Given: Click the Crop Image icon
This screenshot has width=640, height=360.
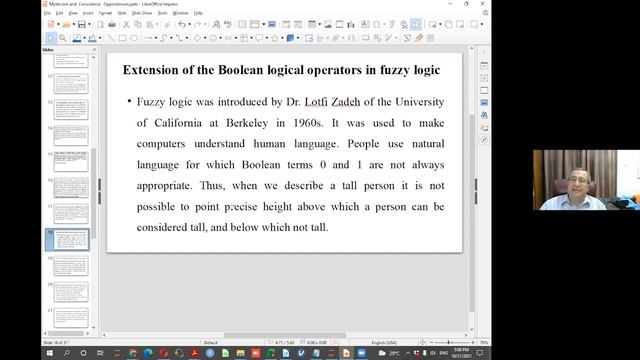Looking at the screenshot, I should click(x=377, y=38).
